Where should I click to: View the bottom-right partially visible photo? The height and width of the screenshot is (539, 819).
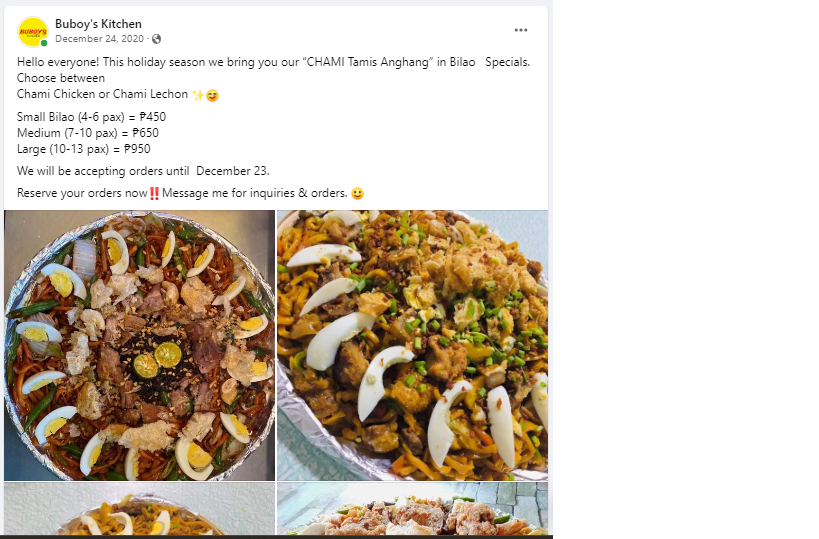pos(412,510)
